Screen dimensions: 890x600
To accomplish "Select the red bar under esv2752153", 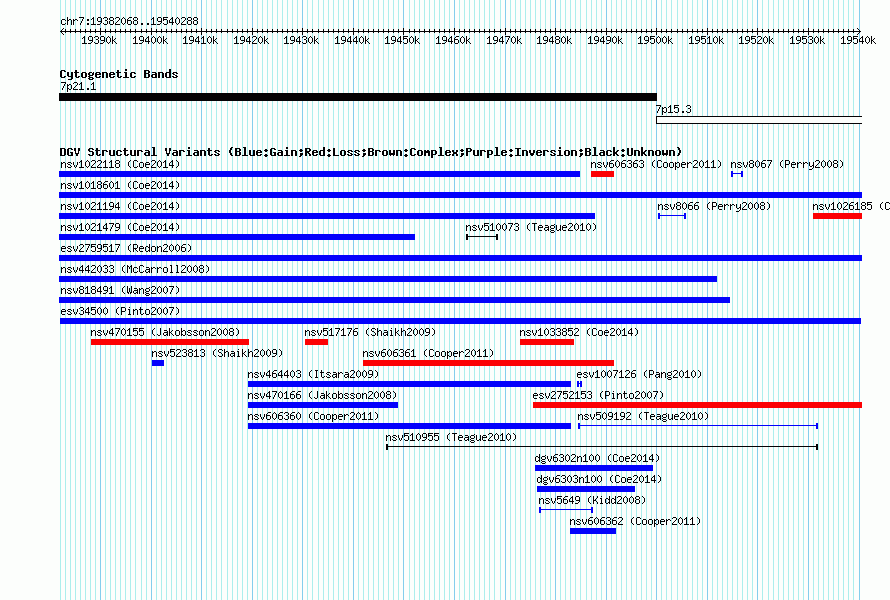I will click(x=698, y=405).
